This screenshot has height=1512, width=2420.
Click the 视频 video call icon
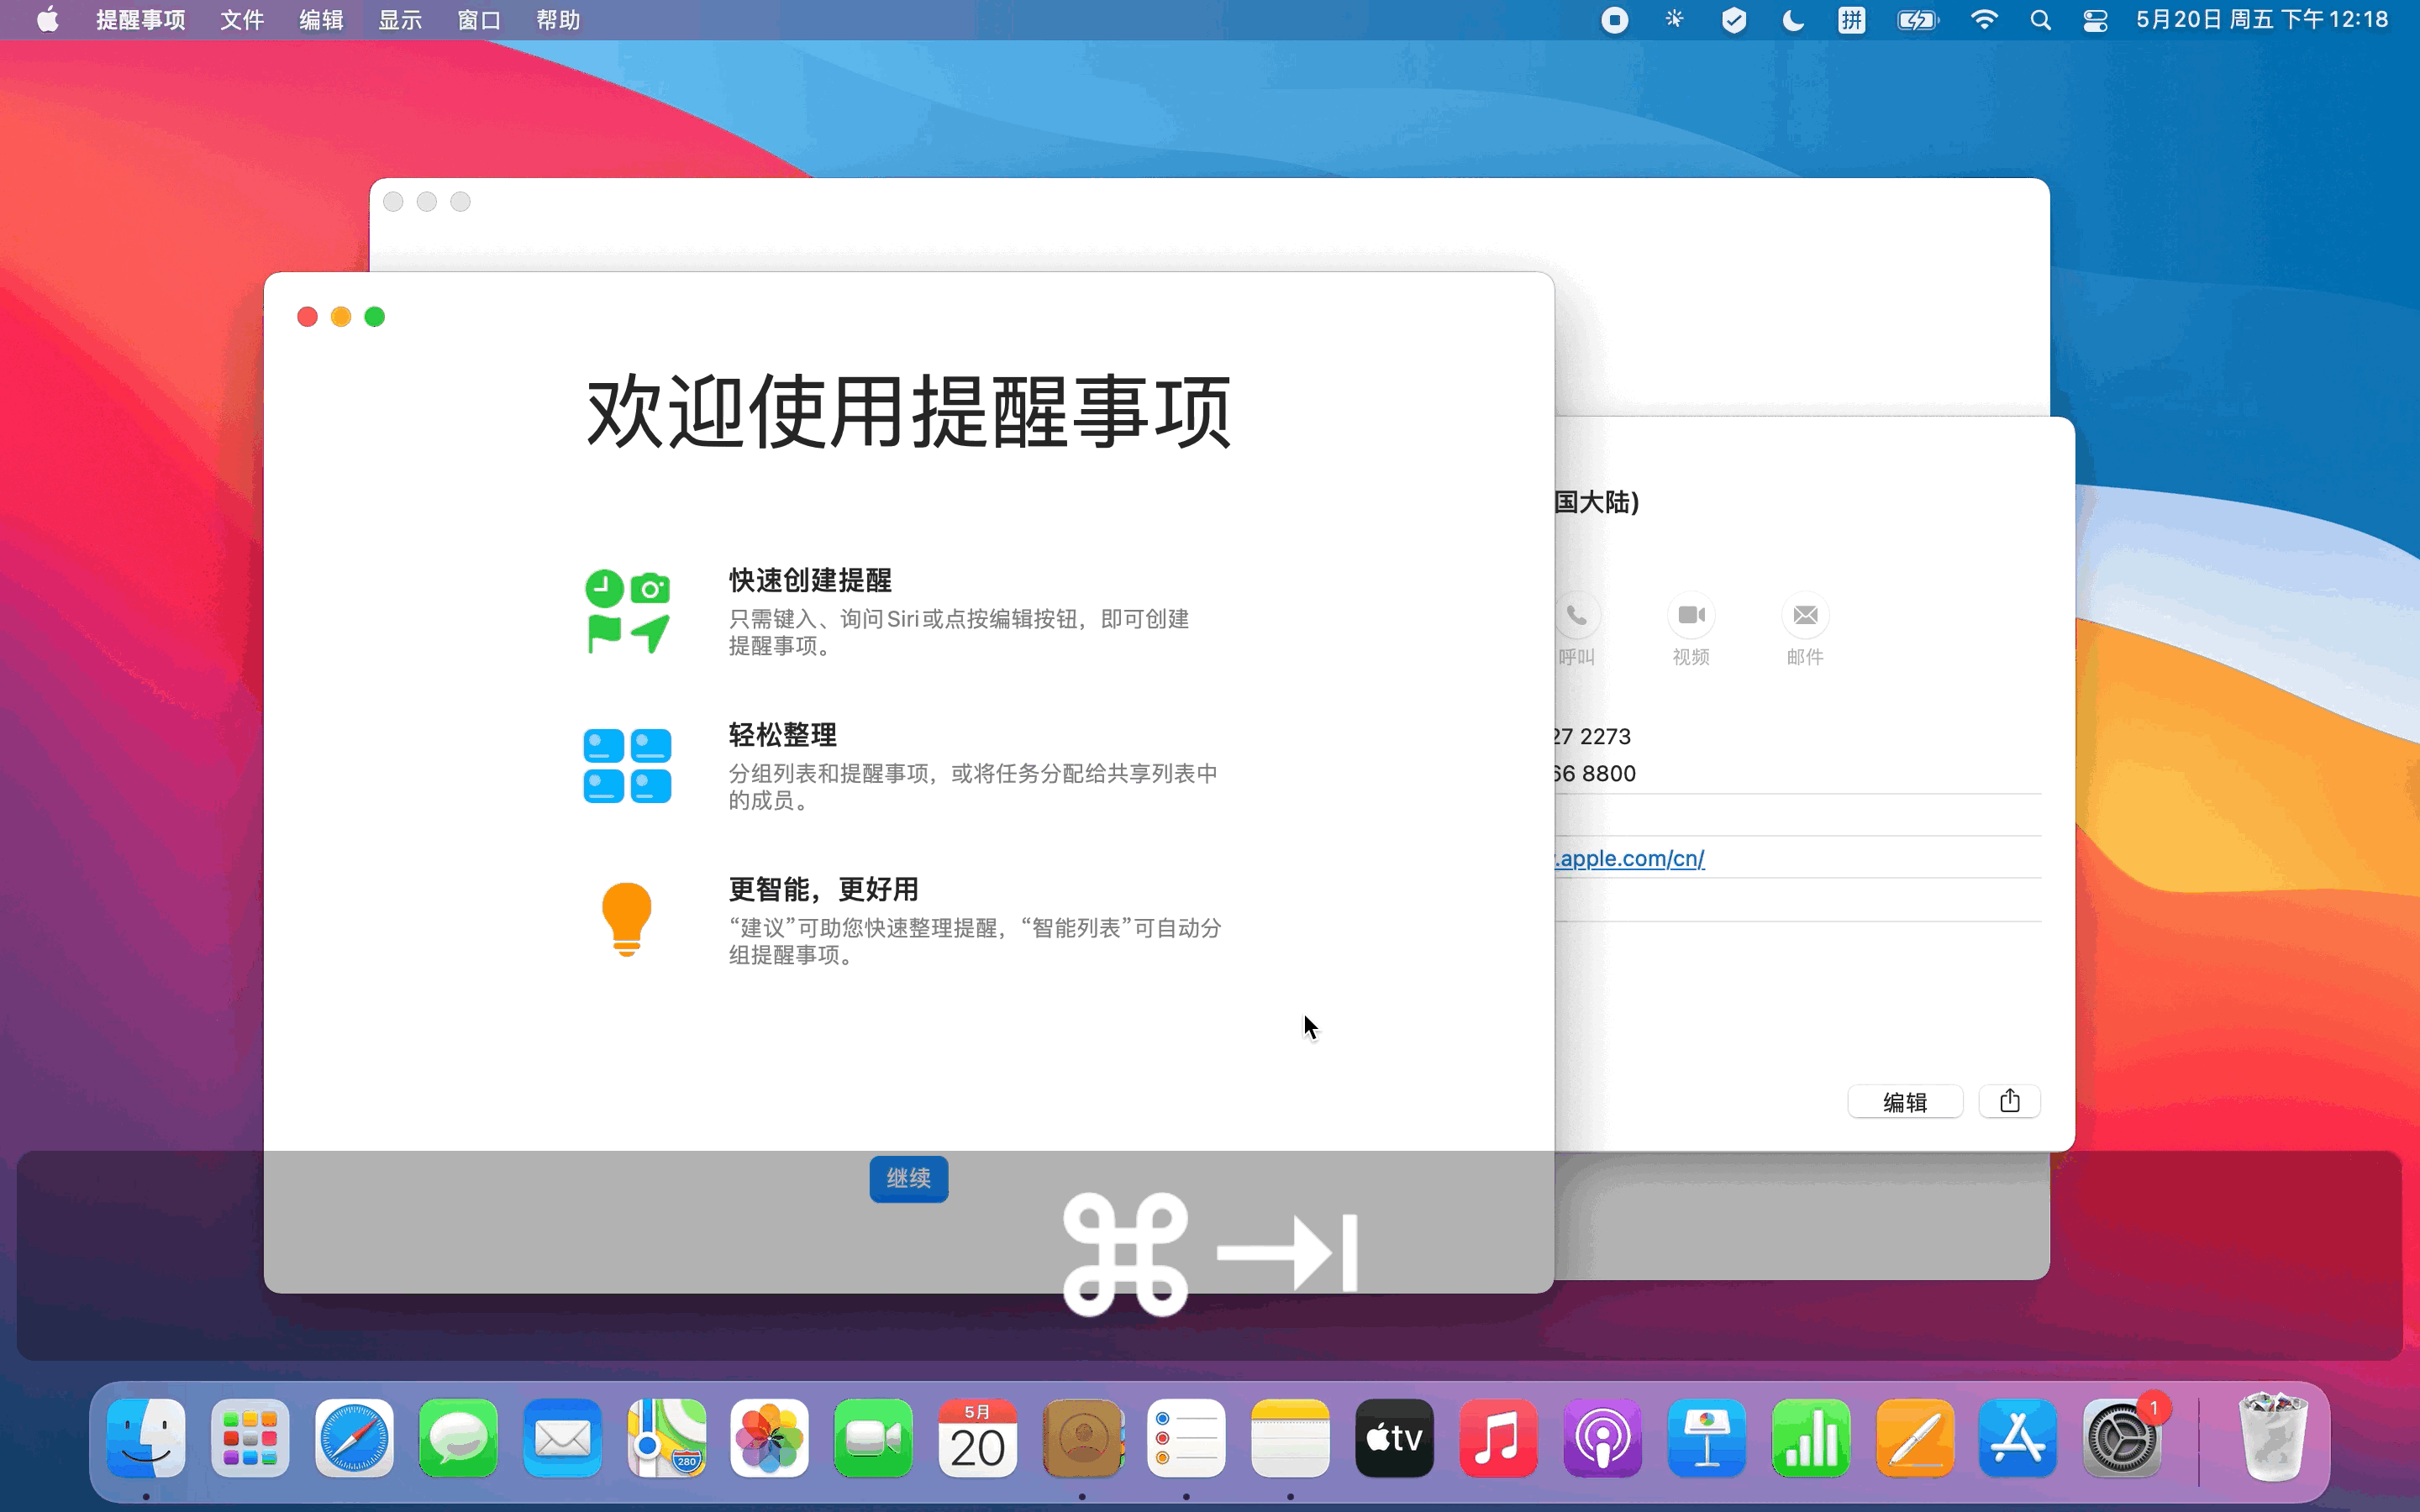[x=1691, y=615]
